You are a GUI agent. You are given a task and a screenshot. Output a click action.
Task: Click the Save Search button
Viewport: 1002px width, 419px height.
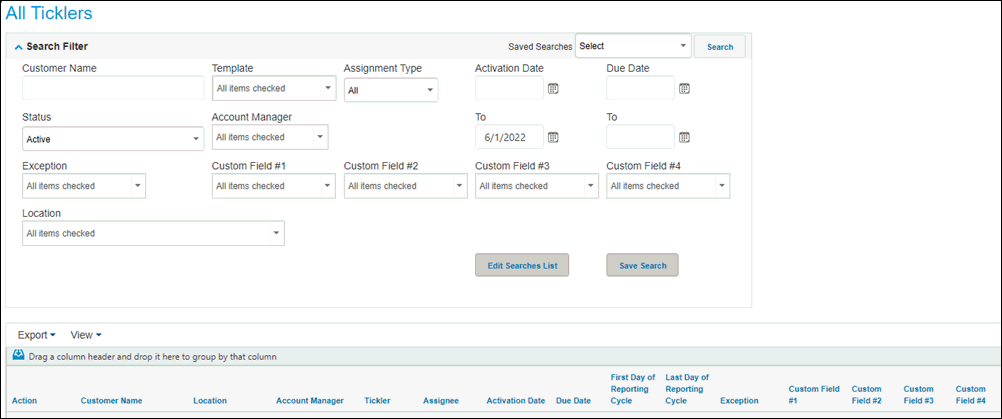[x=642, y=265]
